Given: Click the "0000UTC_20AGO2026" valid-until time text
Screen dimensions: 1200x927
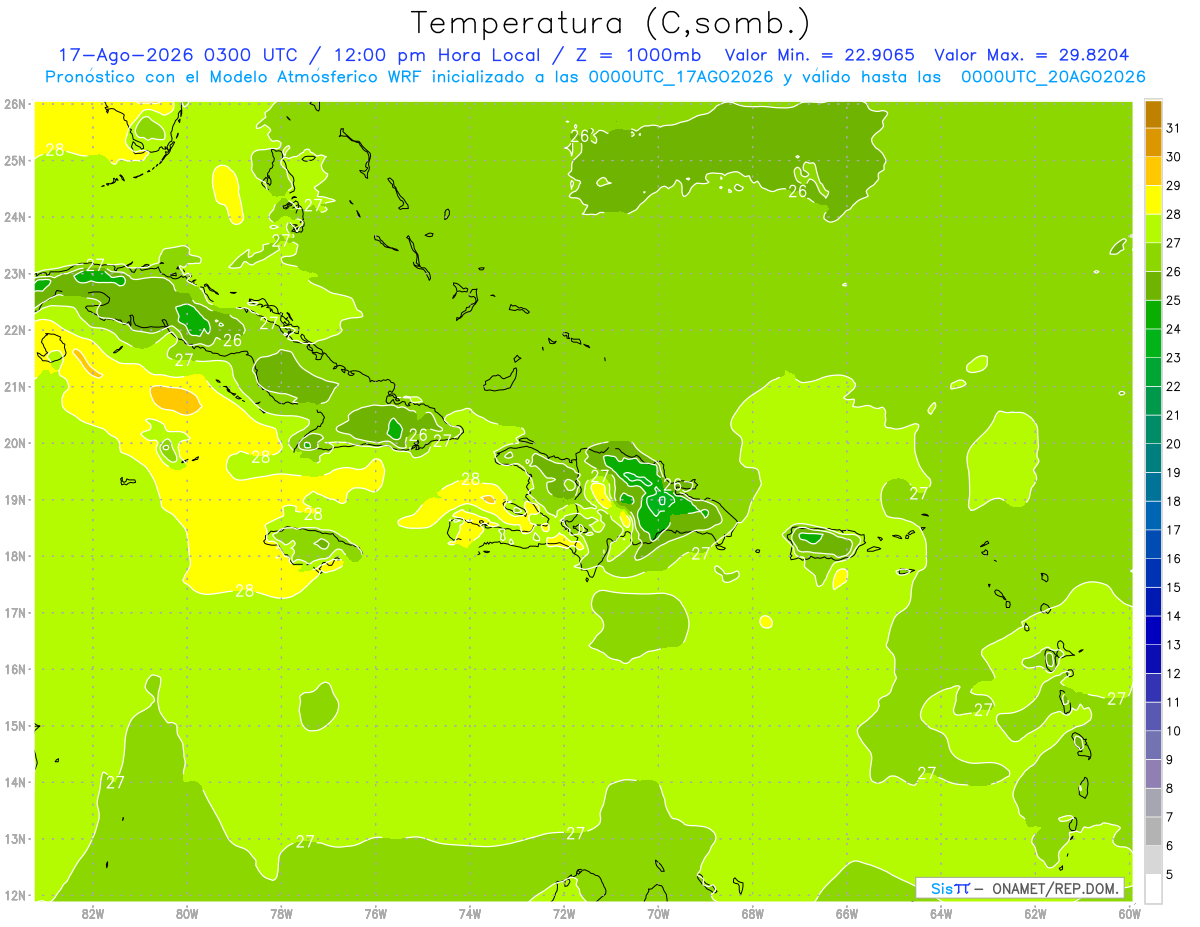Looking at the screenshot, I should [1053, 77].
